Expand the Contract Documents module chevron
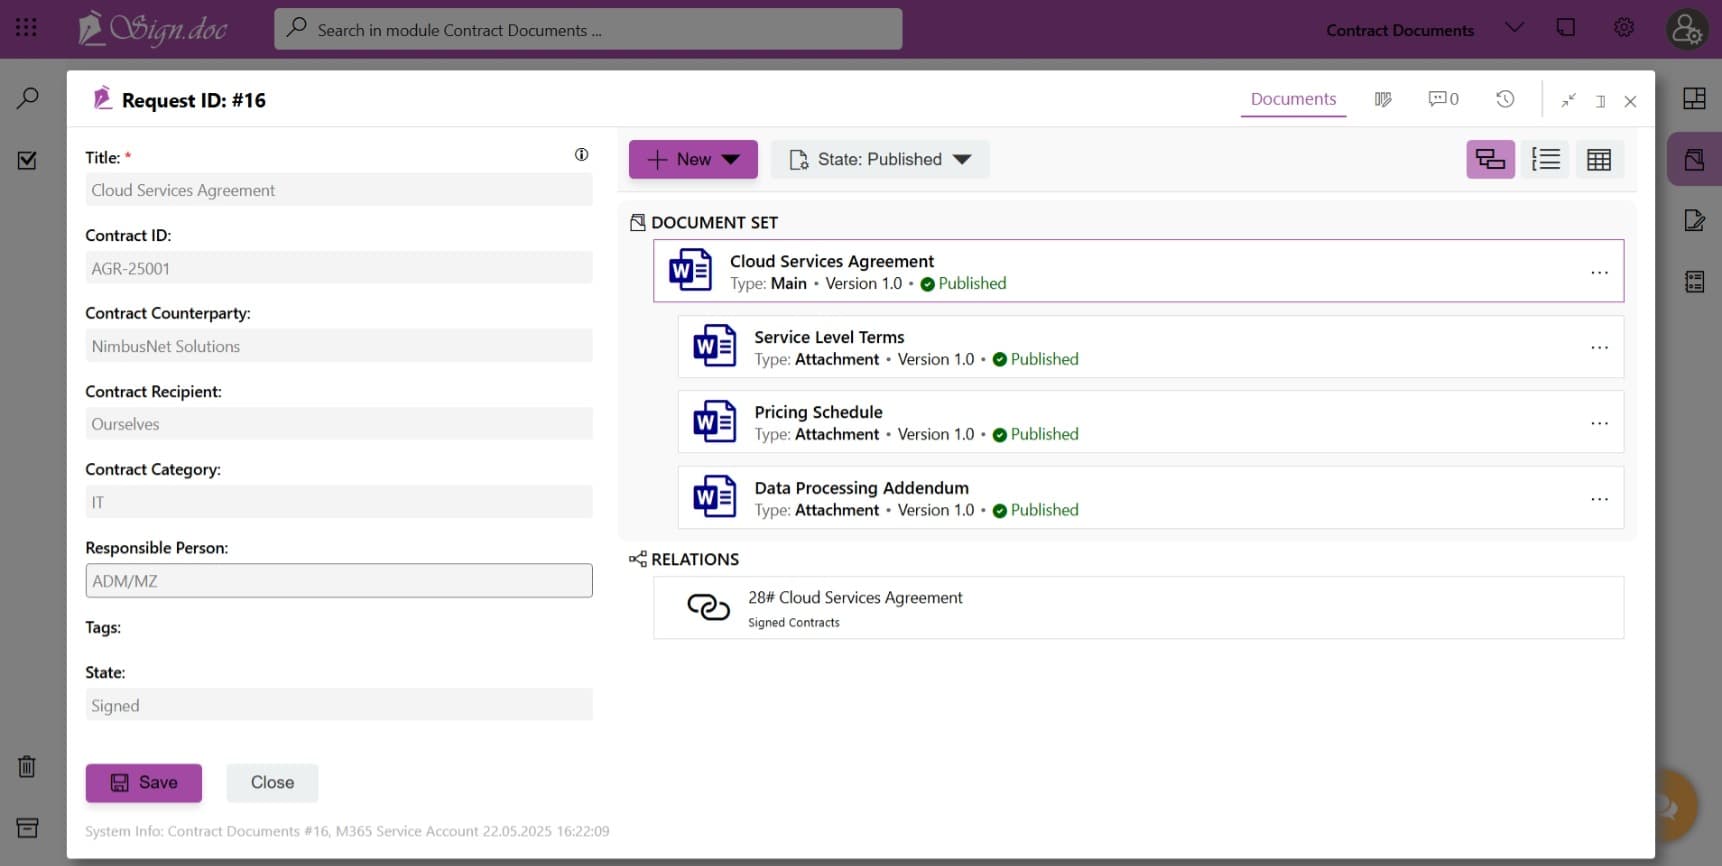This screenshot has width=1722, height=866. tap(1514, 28)
